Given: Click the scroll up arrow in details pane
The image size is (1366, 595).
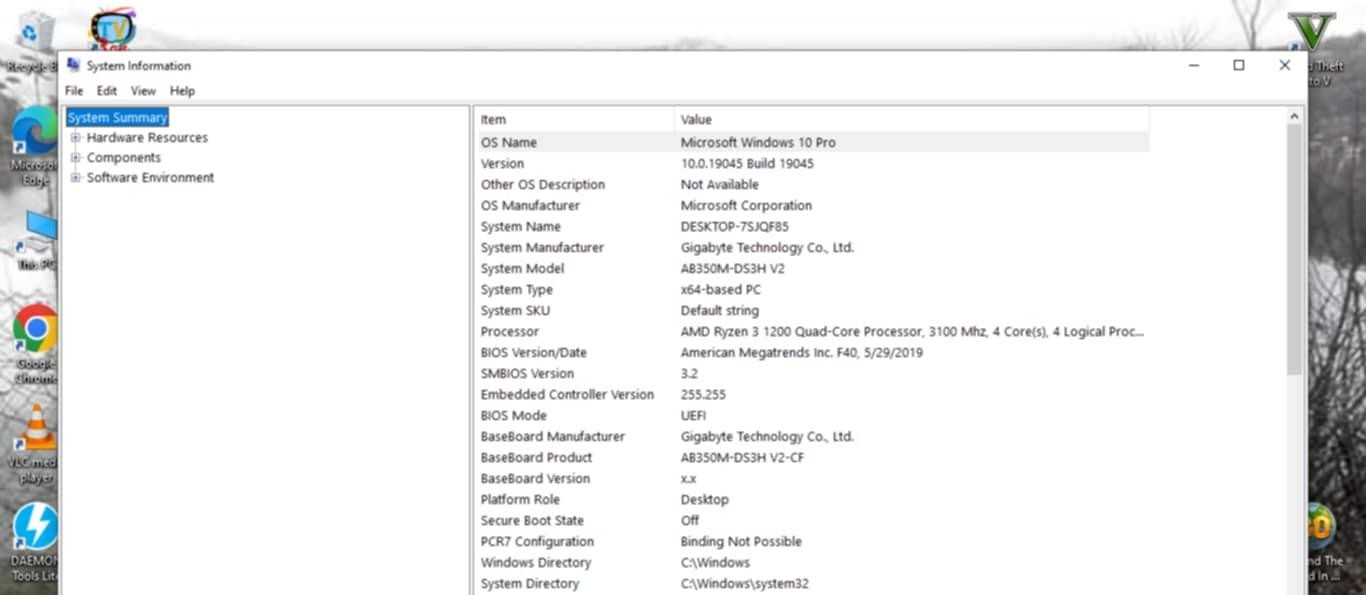Looking at the screenshot, I should (x=1294, y=117).
